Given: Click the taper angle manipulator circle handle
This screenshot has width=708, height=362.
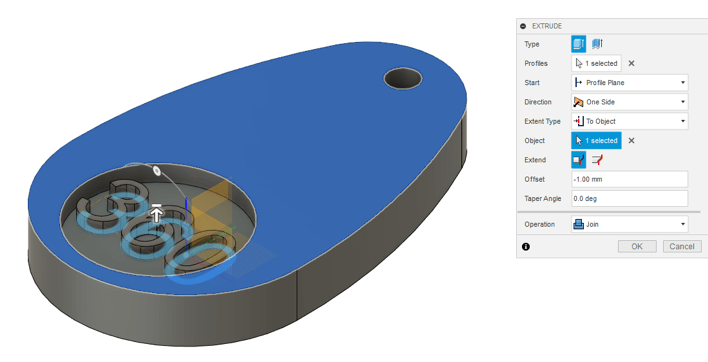Looking at the screenshot, I should coord(157,171).
